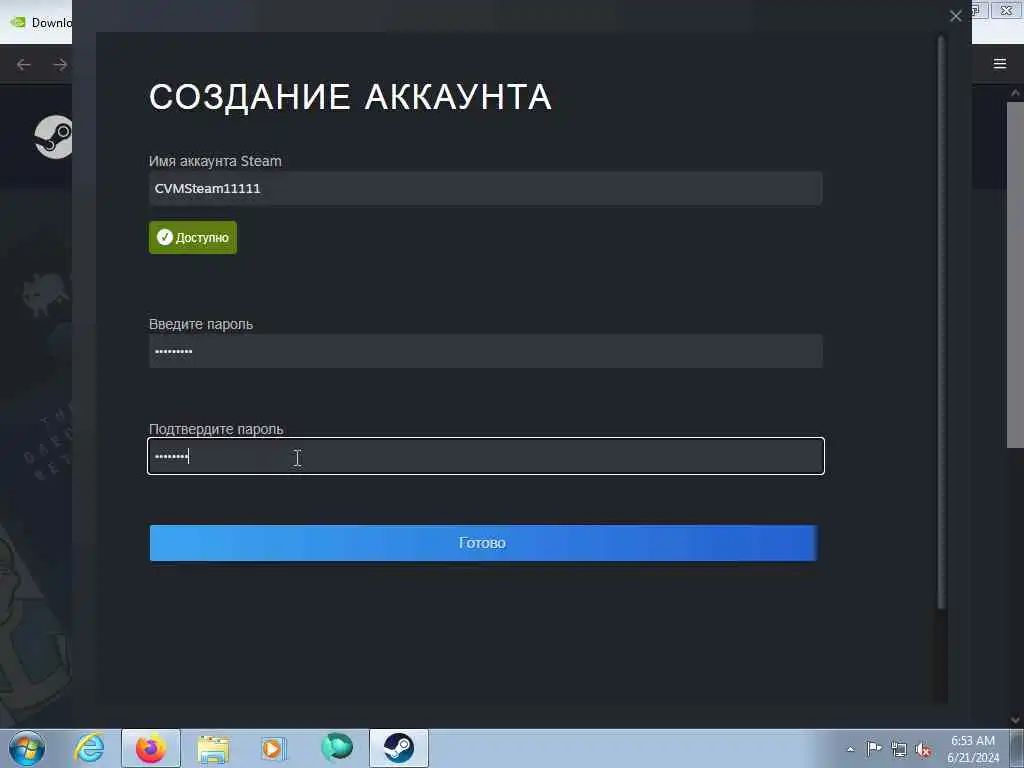Click the teal globe app in taskbar

[337, 748]
